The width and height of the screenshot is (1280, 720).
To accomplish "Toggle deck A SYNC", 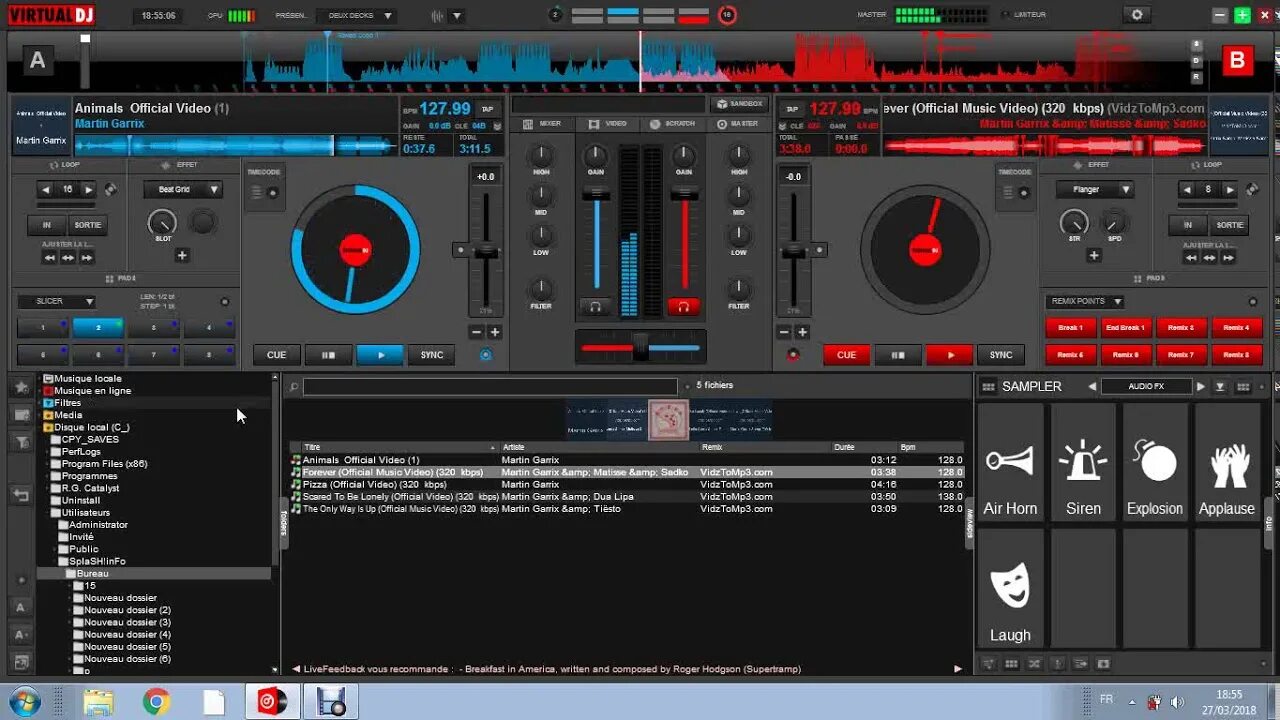I will (432, 355).
